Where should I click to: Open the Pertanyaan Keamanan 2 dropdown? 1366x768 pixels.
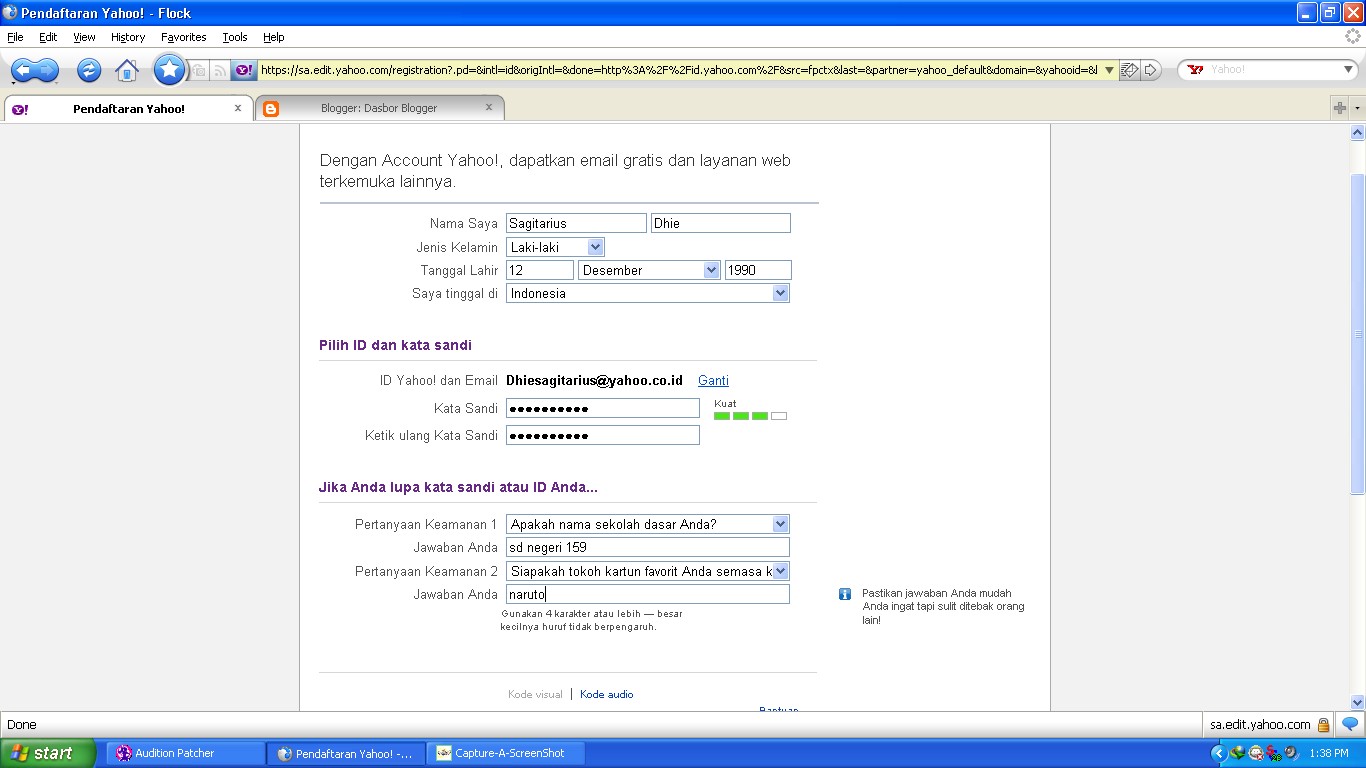pos(648,571)
